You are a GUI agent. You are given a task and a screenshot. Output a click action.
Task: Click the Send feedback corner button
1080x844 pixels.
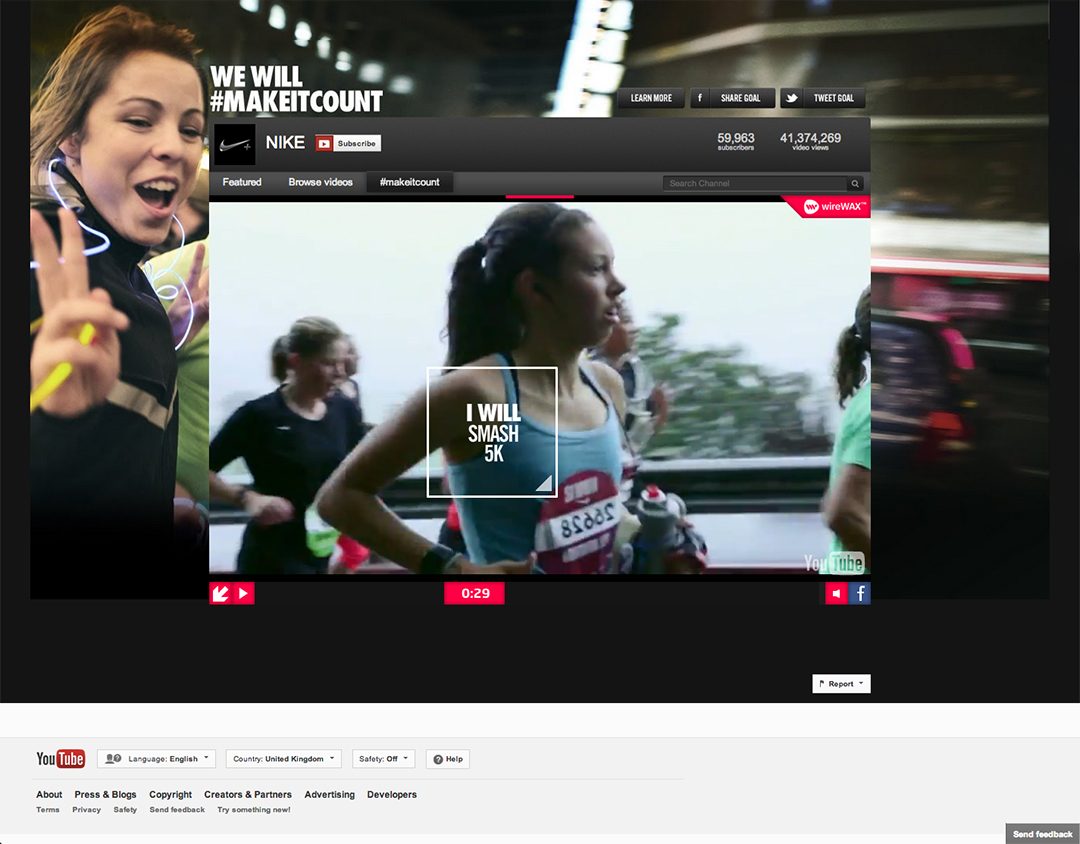pyautogui.click(x=1042, y=834)
